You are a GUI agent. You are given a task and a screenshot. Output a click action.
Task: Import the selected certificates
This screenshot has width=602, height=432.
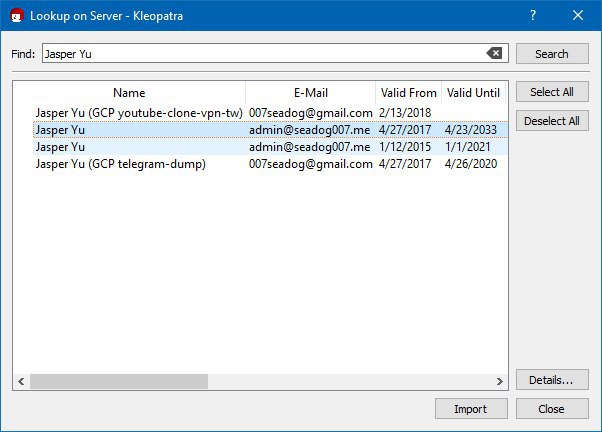tap(471, 409)
